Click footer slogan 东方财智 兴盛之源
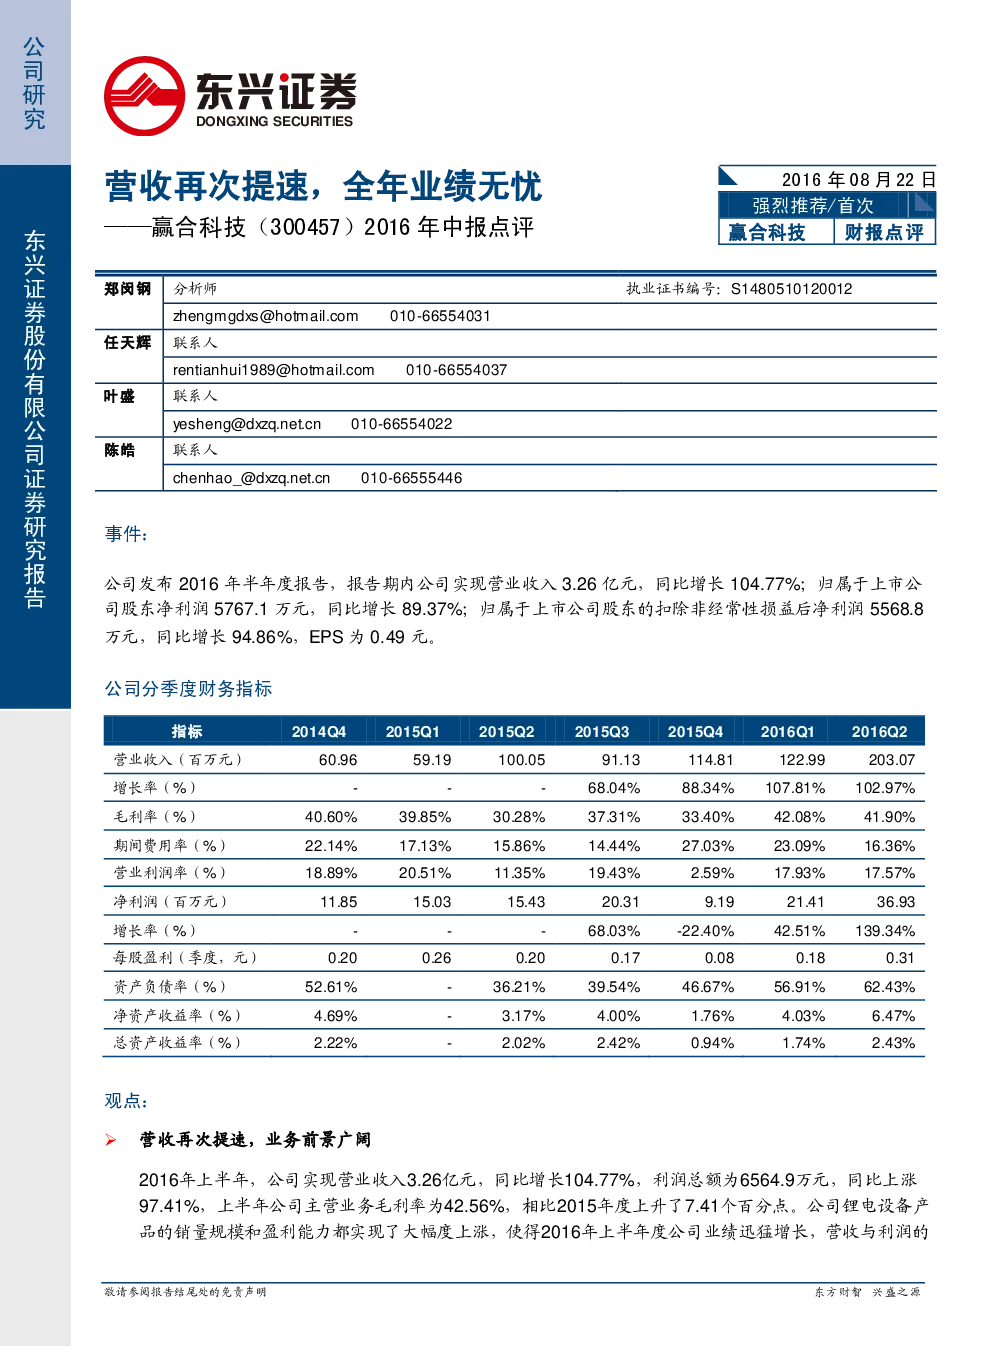993x1346 pixels. point(867,1292)
